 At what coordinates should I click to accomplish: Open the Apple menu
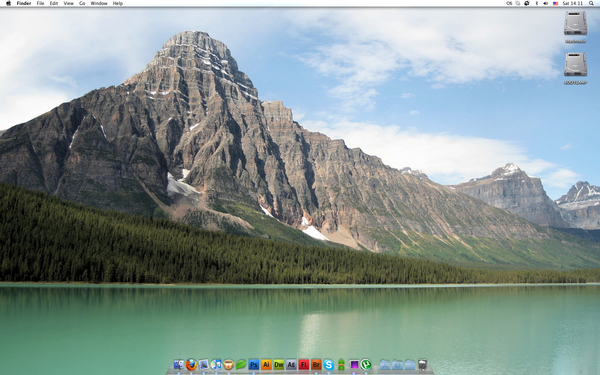[8, 3]
